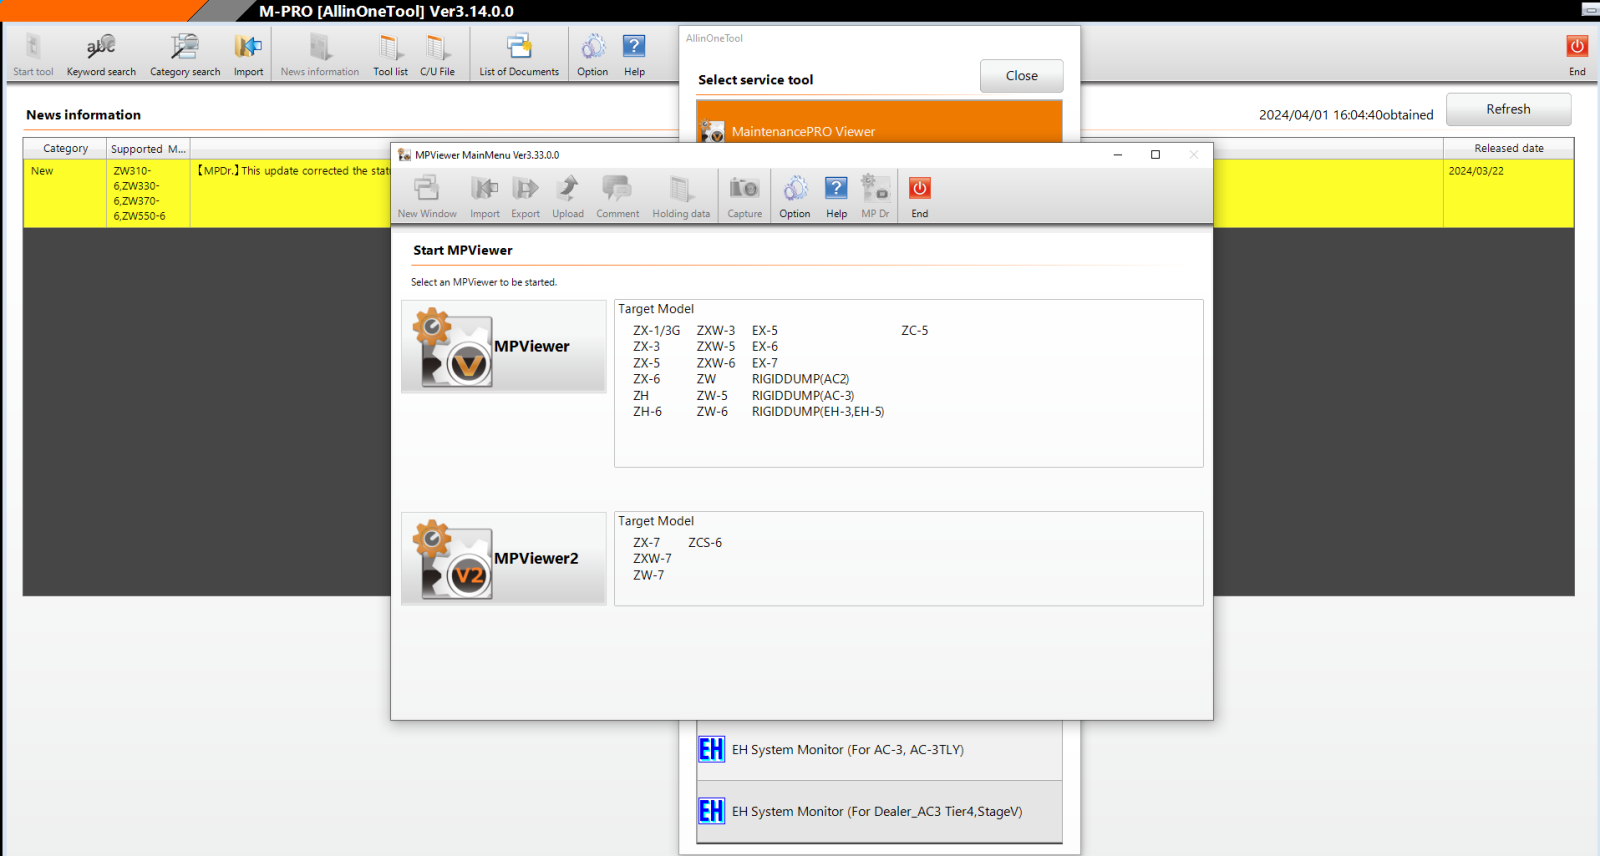
Task: Open Option in MPViewer MainMenu toolbar
Action: tap(795, 196)
